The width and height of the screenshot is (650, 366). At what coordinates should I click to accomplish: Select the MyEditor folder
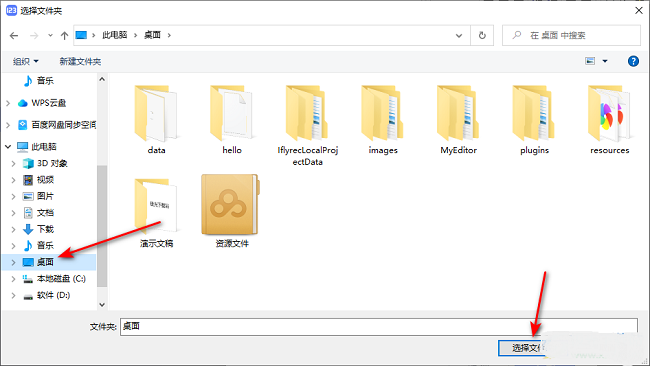458,120
